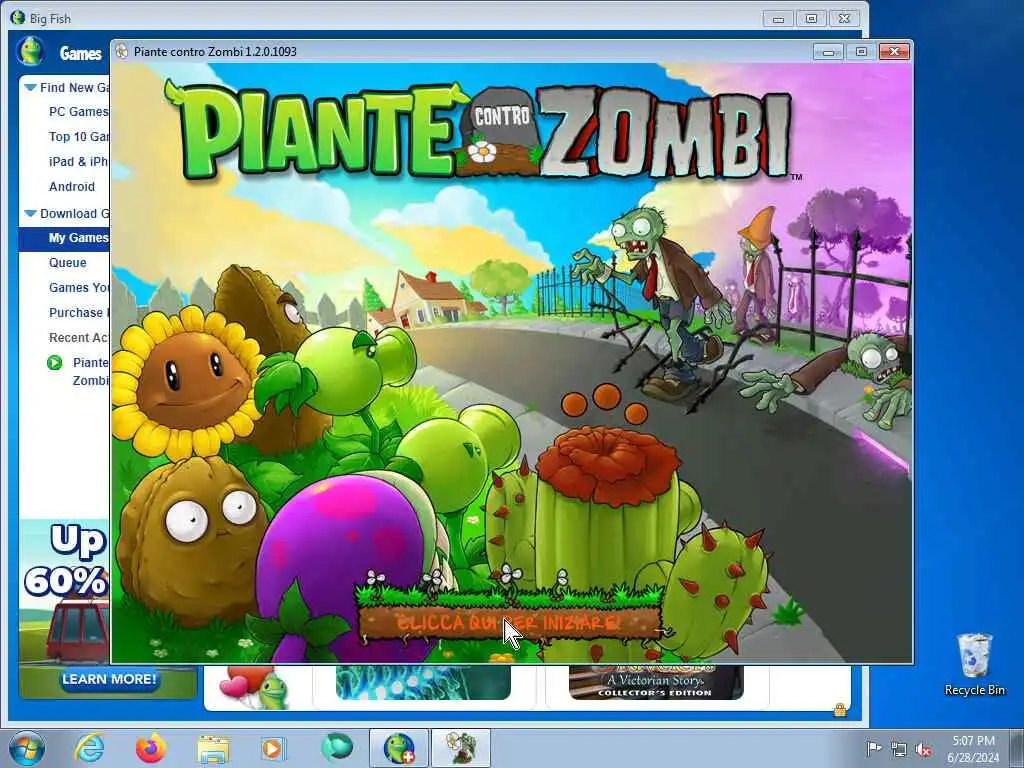Image resolution: width=1024 pixels, height=768 pixels.
Task: Click the padlock icon in Big Fish window
Action: click(840, 709)
